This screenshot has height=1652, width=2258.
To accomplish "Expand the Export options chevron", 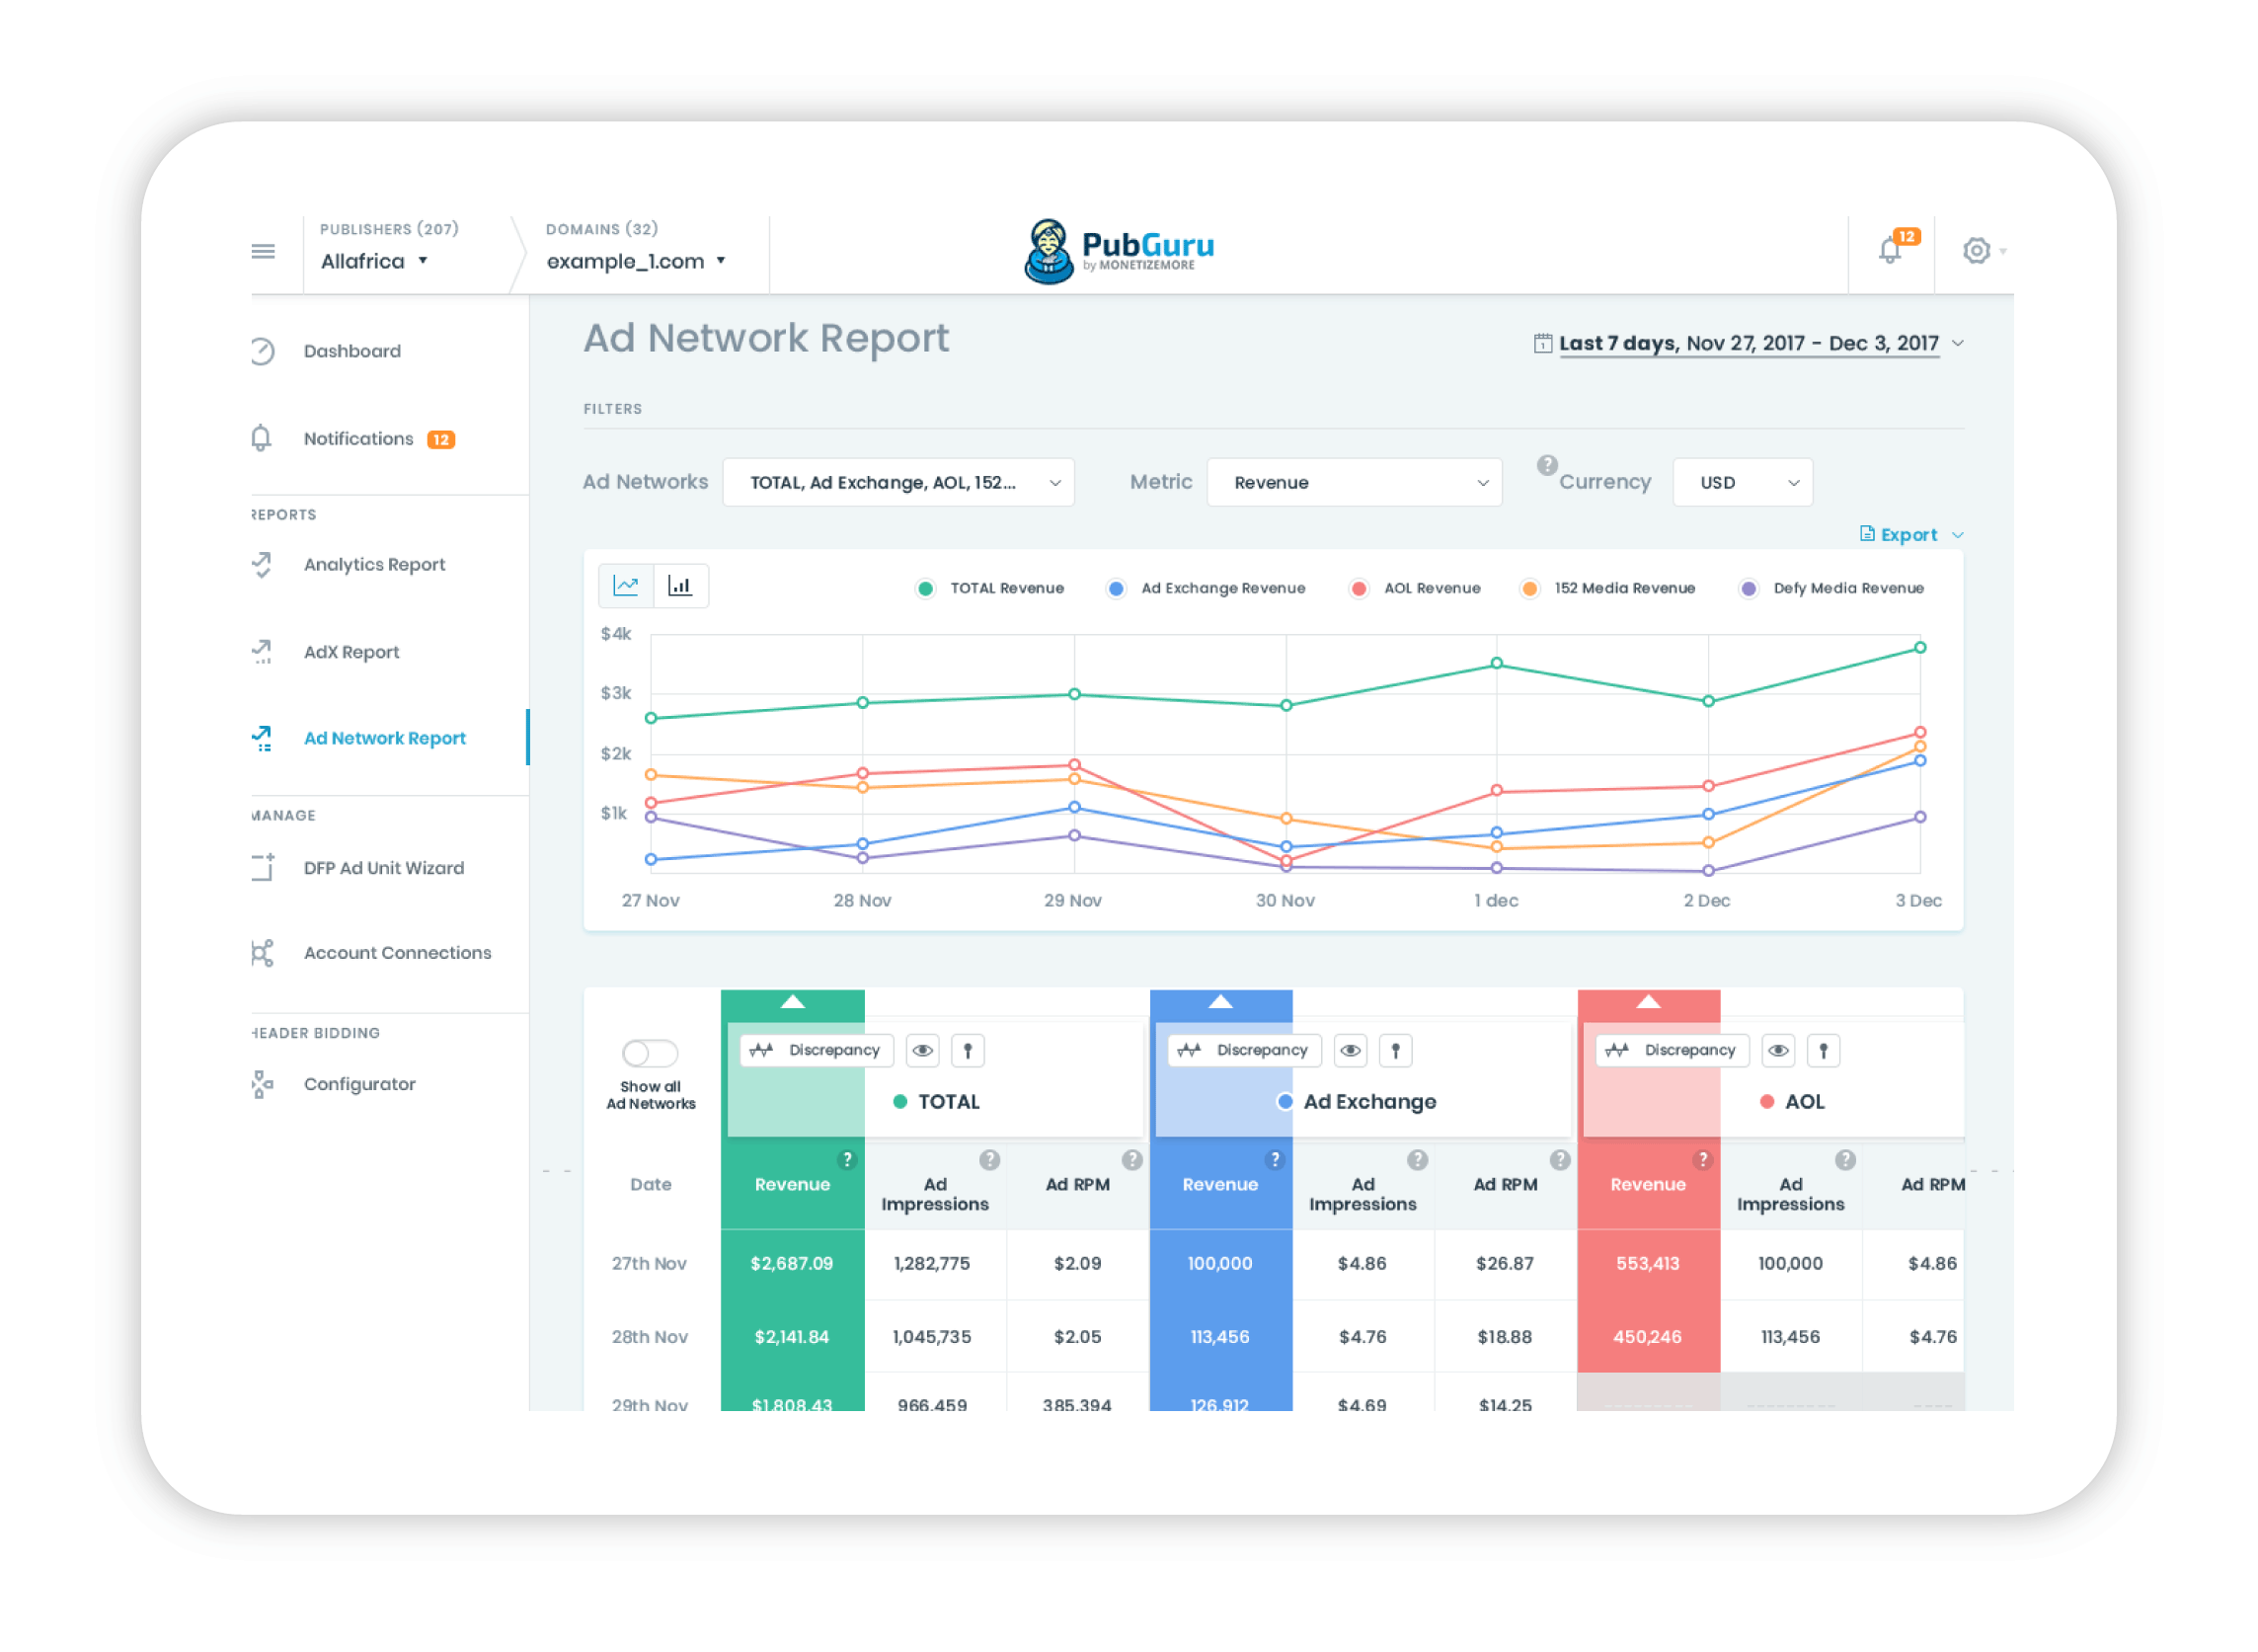I will tap(1958, 535).
